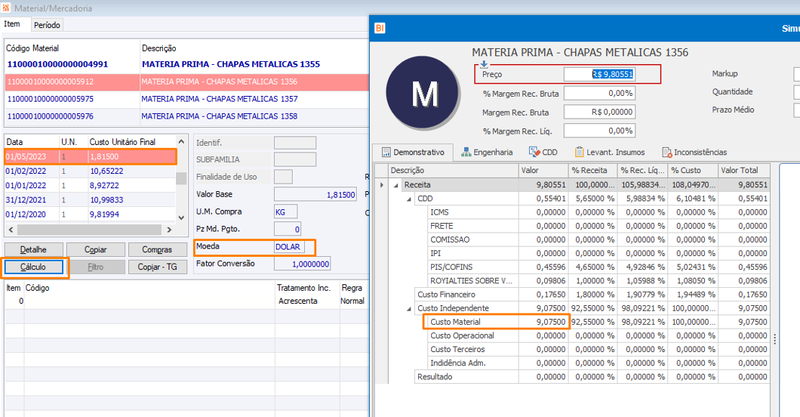The width and height of the screenshot is (800, 417).
Task: Click the % Margem Rec. Líq. field
Action: point(599,131)
